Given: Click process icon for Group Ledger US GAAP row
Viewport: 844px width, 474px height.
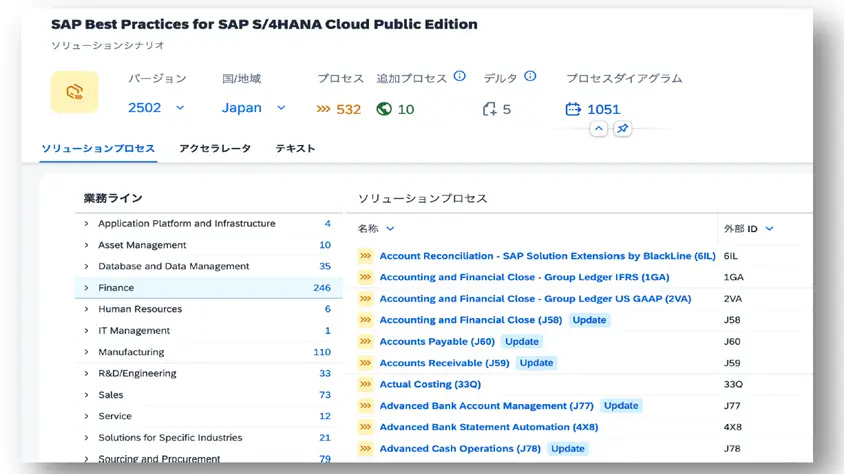Looking at the screenshot, I should click(365, 299).
